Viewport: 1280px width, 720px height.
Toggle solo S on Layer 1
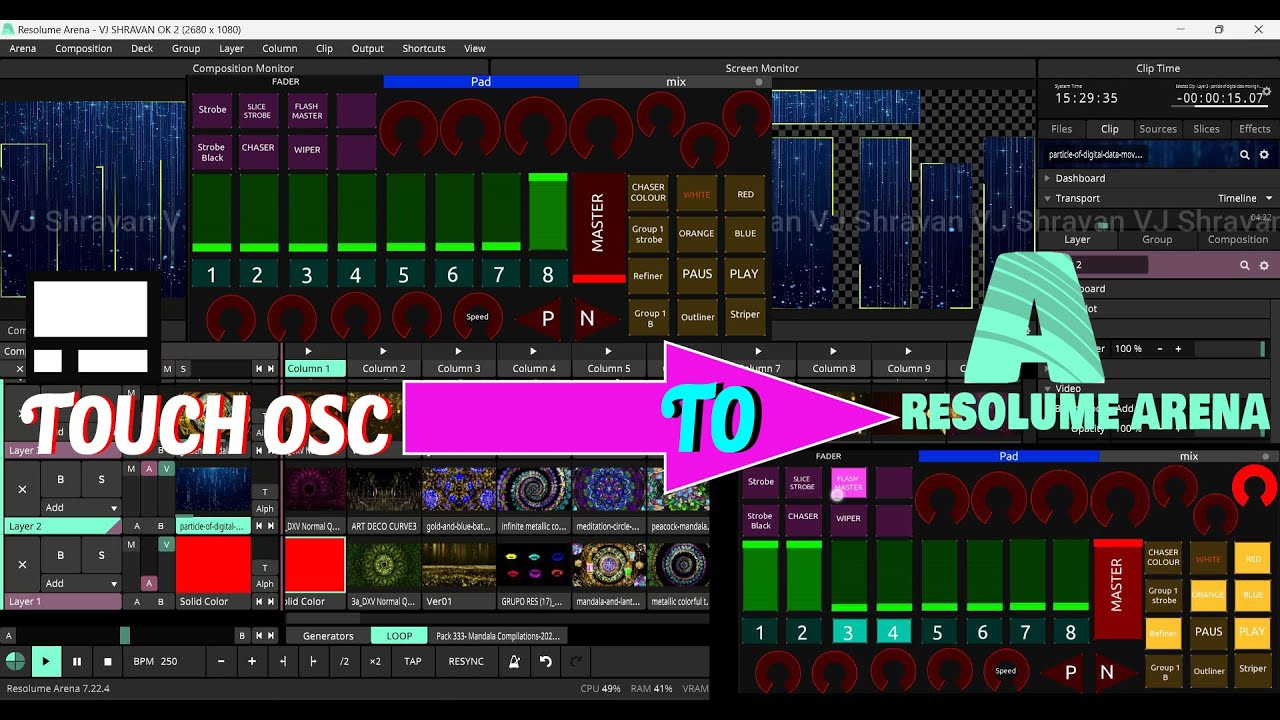click(102, 555)
